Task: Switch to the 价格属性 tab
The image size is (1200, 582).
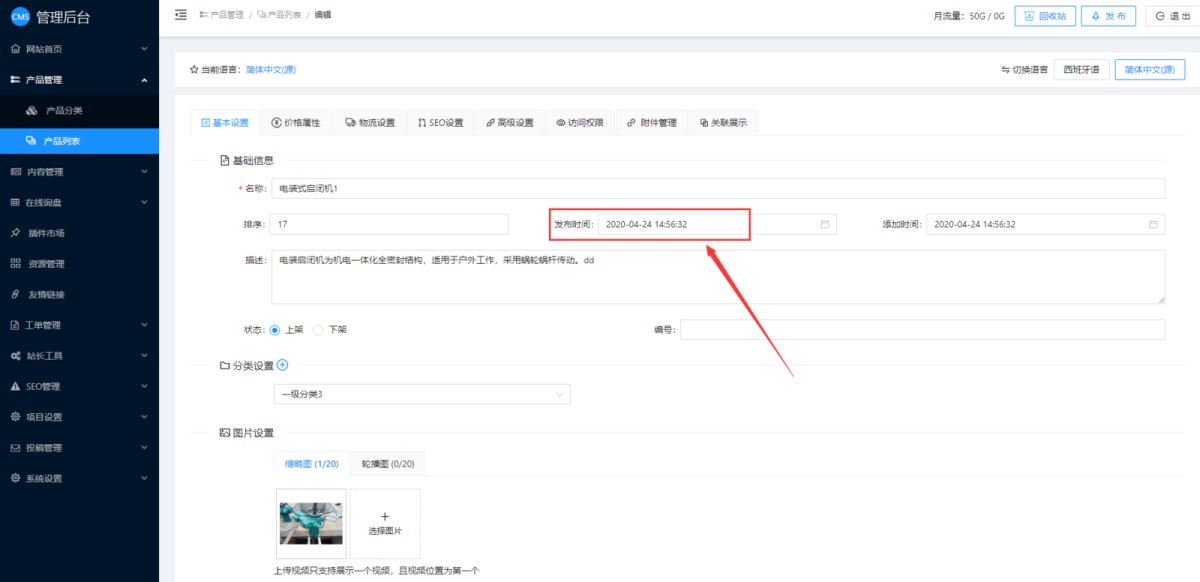Action: (x=295, y=123)
